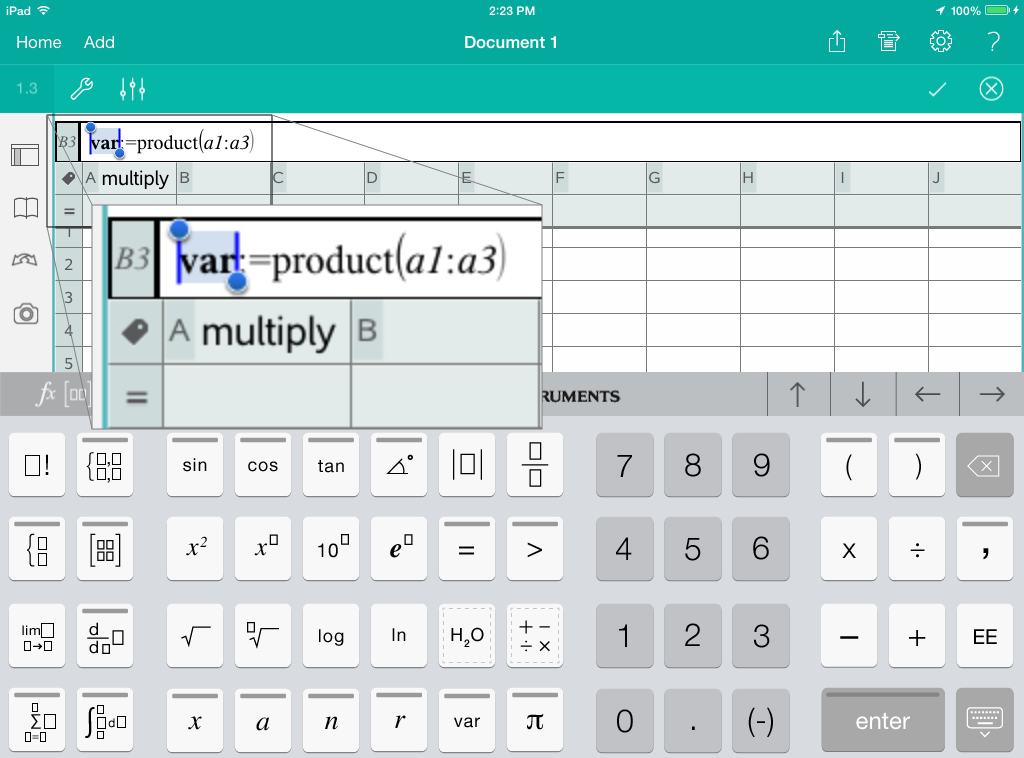Viewport: 1024px width, 758px height.
Task: Open the settings gear icon
Action: 940,42
